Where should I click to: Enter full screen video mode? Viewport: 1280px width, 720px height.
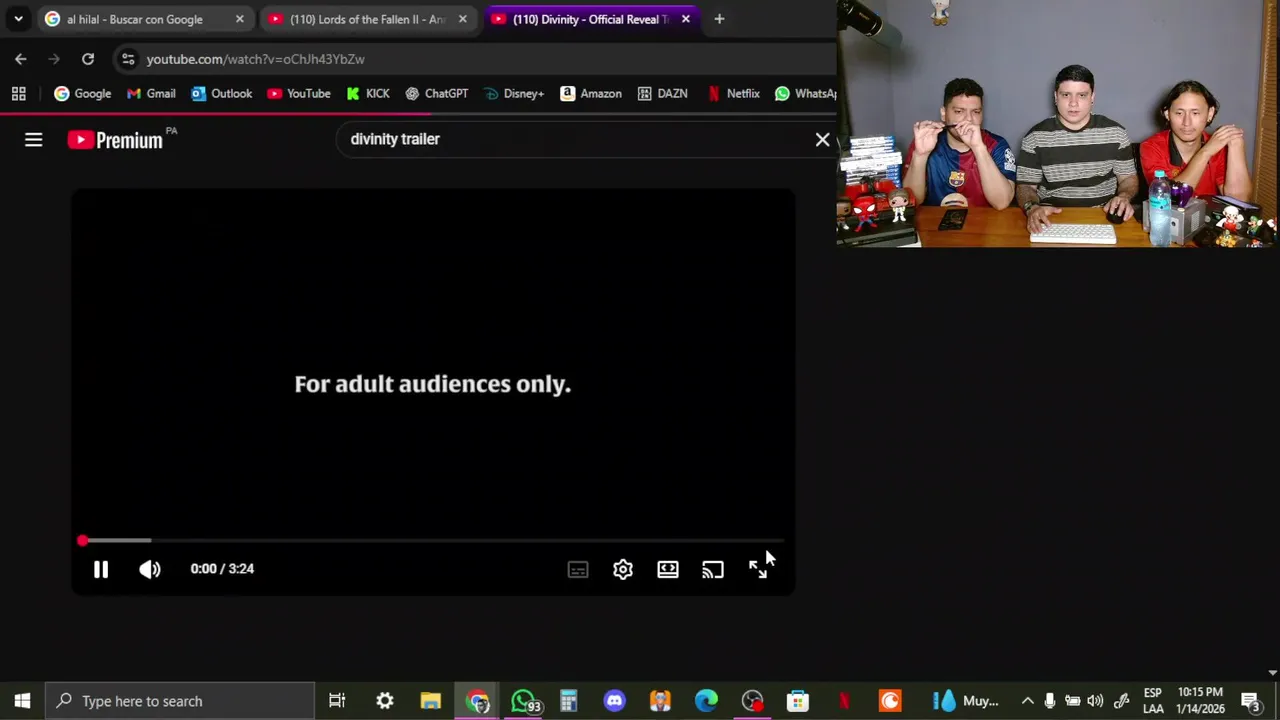tap(758, 569)
